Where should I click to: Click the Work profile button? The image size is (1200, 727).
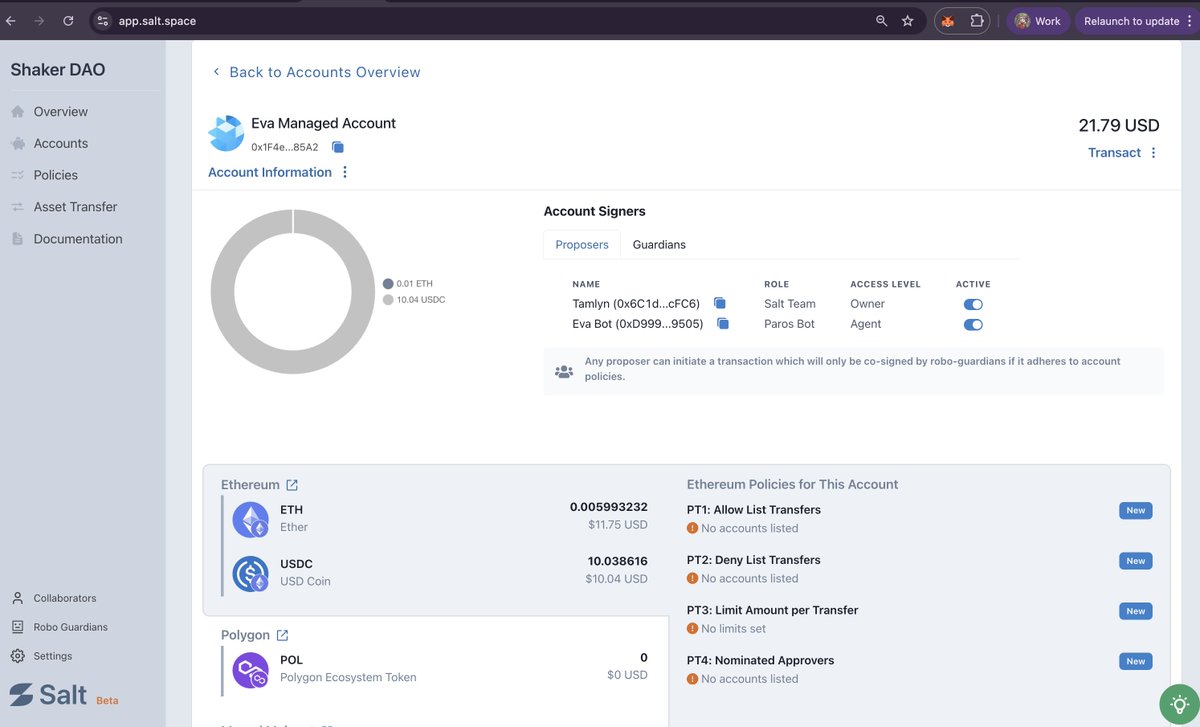click(1037, 21)
